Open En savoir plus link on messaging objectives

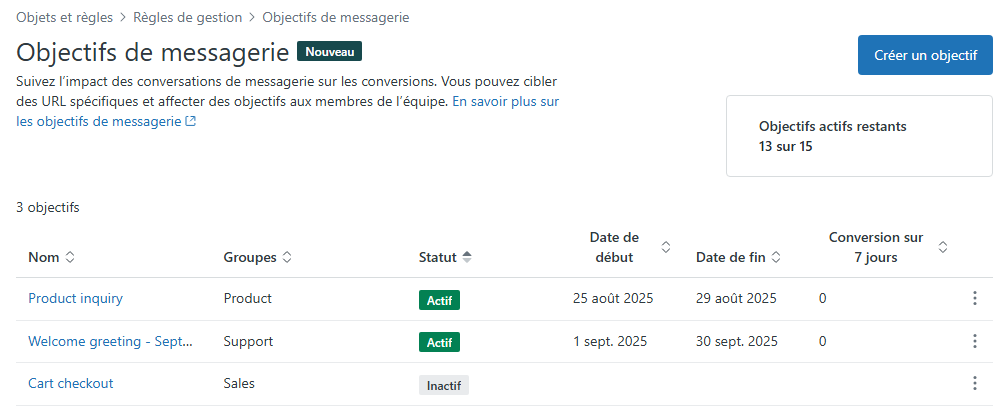point(505,102)
